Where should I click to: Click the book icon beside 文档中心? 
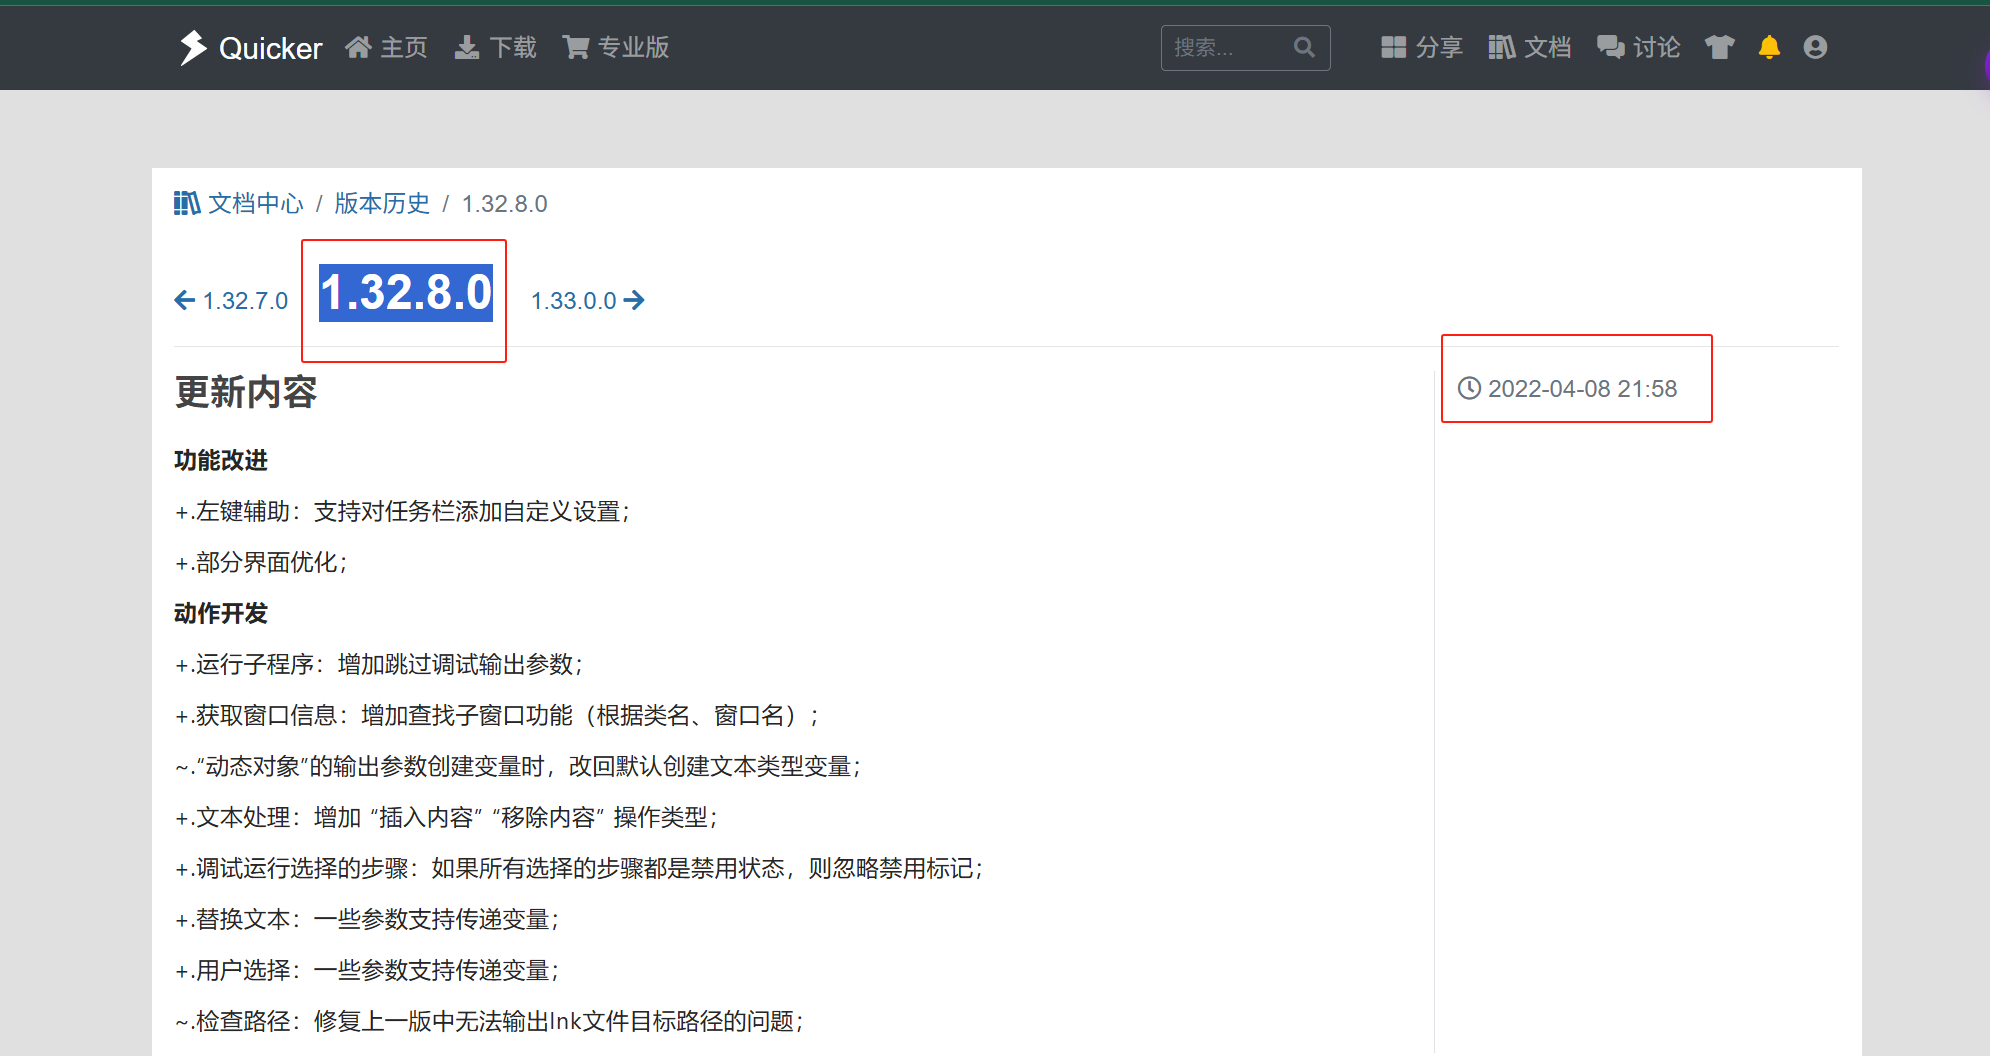point(187,203)
